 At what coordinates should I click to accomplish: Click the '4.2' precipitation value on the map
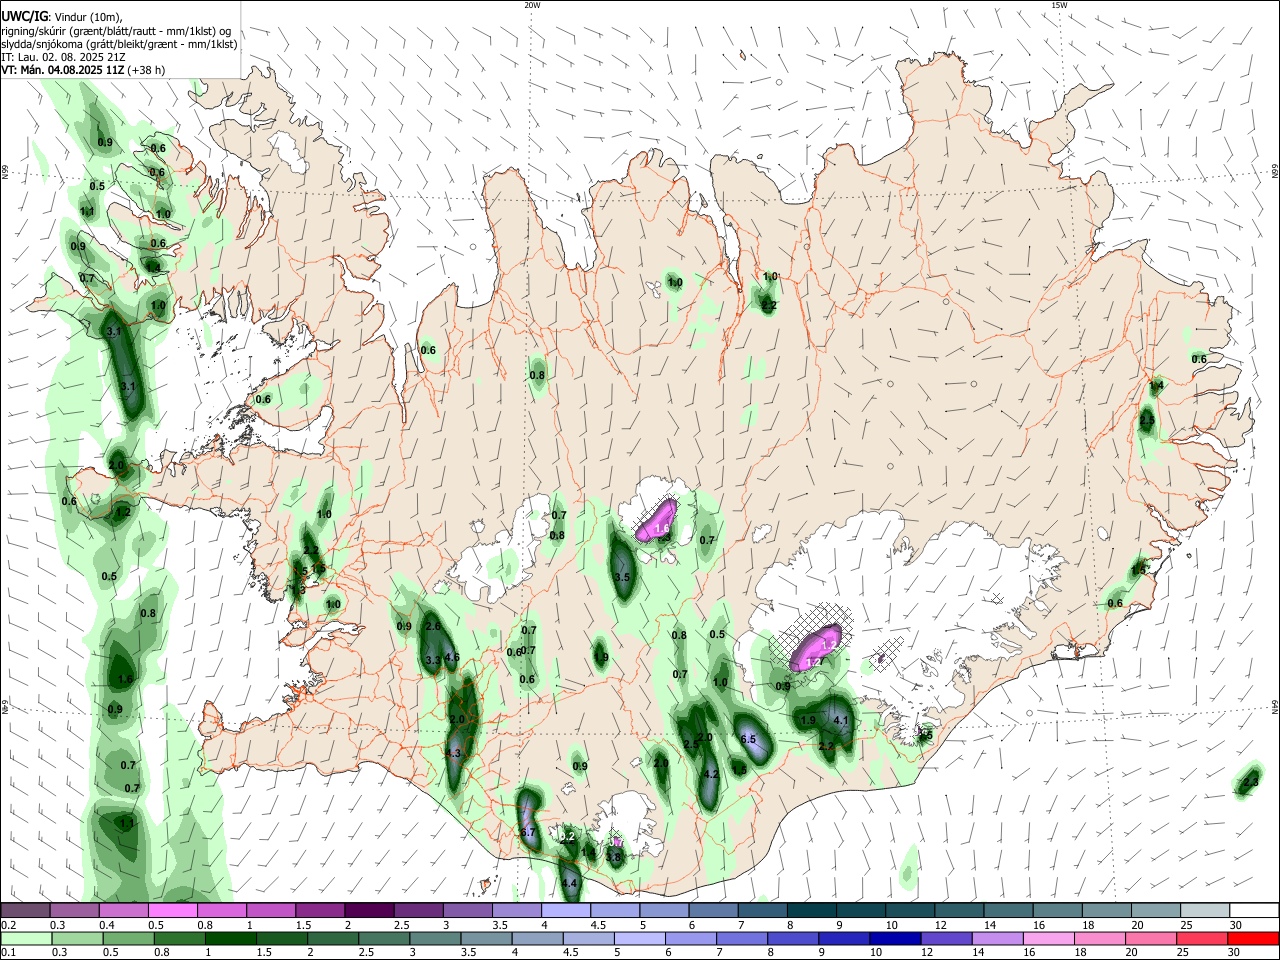tap(712, 774)
